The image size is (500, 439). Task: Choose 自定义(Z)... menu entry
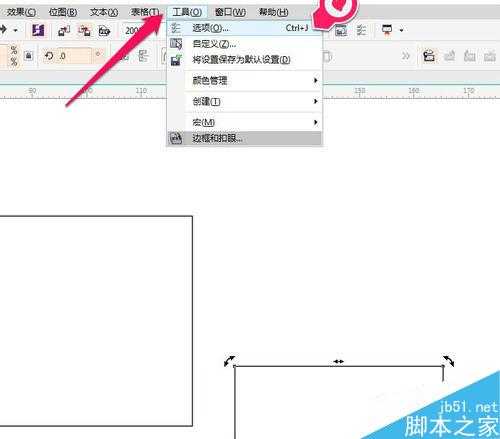point(244,44)
